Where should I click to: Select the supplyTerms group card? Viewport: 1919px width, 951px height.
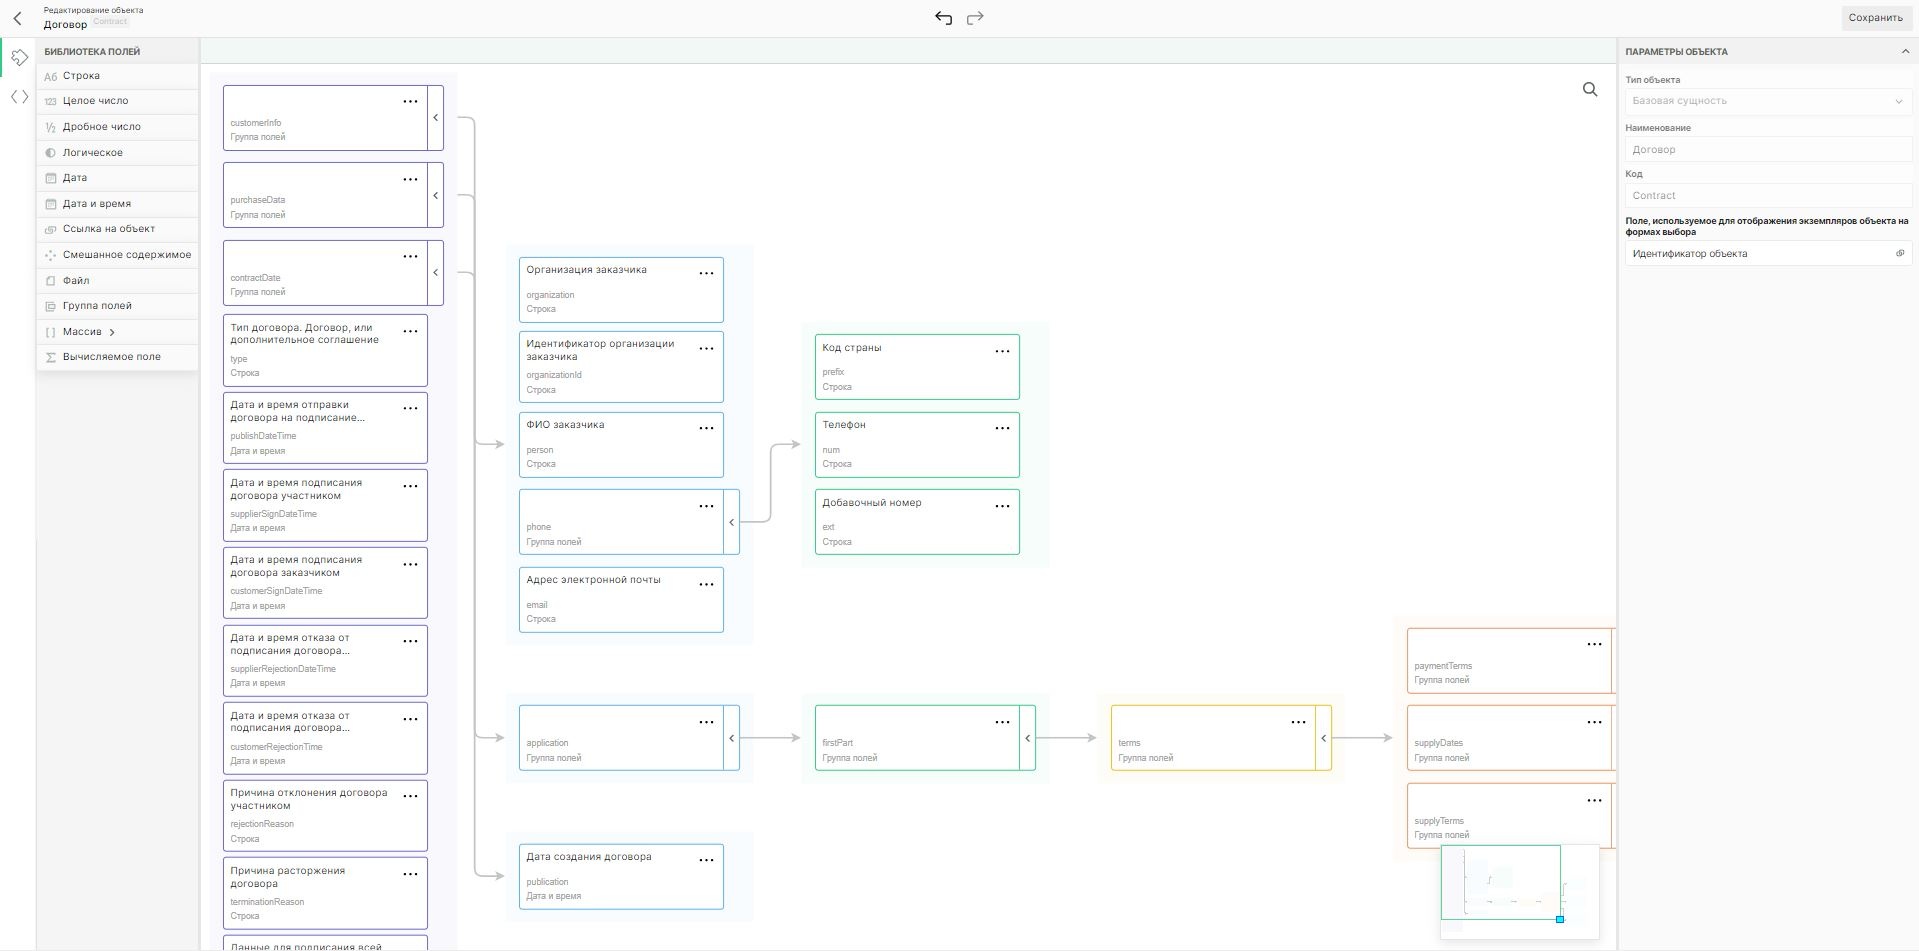pyautogui.click(x=1509, y=816)
